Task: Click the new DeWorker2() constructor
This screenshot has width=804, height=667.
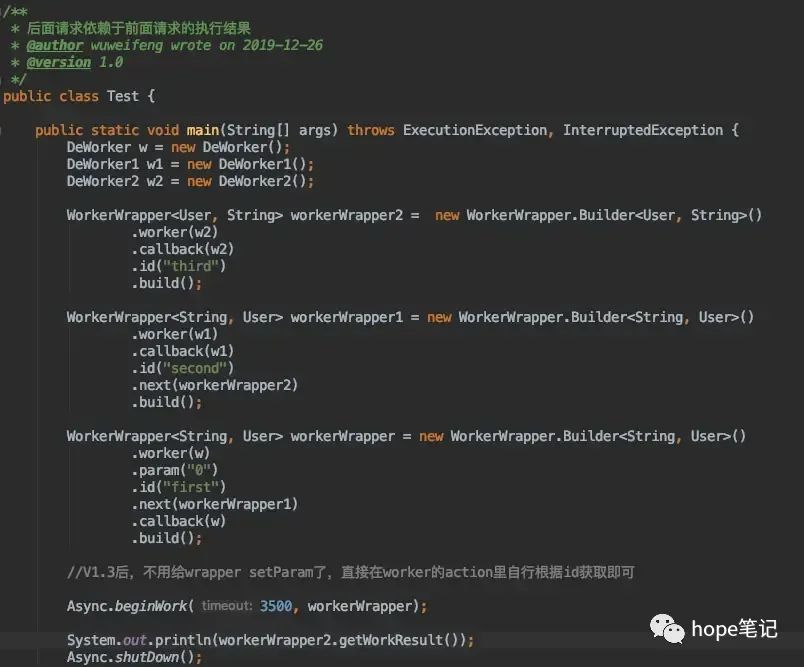Action: coord(252,180)
